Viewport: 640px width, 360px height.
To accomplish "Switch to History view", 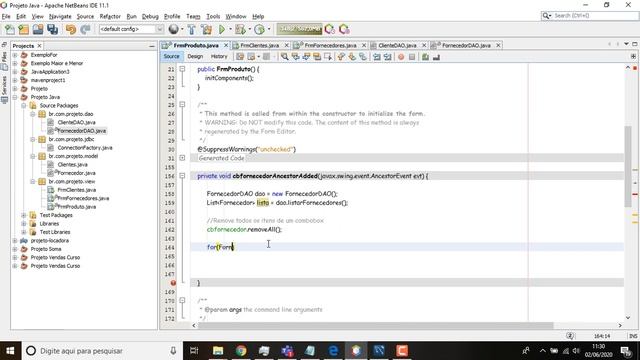I will tap(219, 56).
